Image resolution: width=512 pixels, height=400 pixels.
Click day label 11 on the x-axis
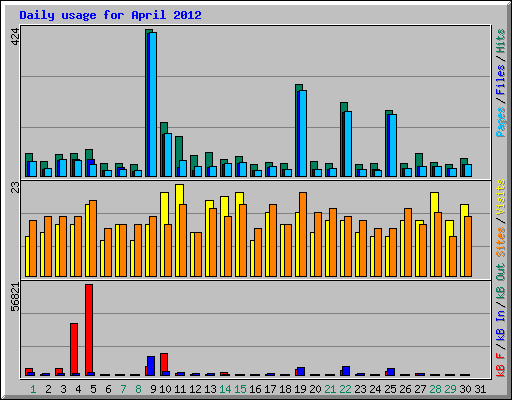tap(180, 389)
